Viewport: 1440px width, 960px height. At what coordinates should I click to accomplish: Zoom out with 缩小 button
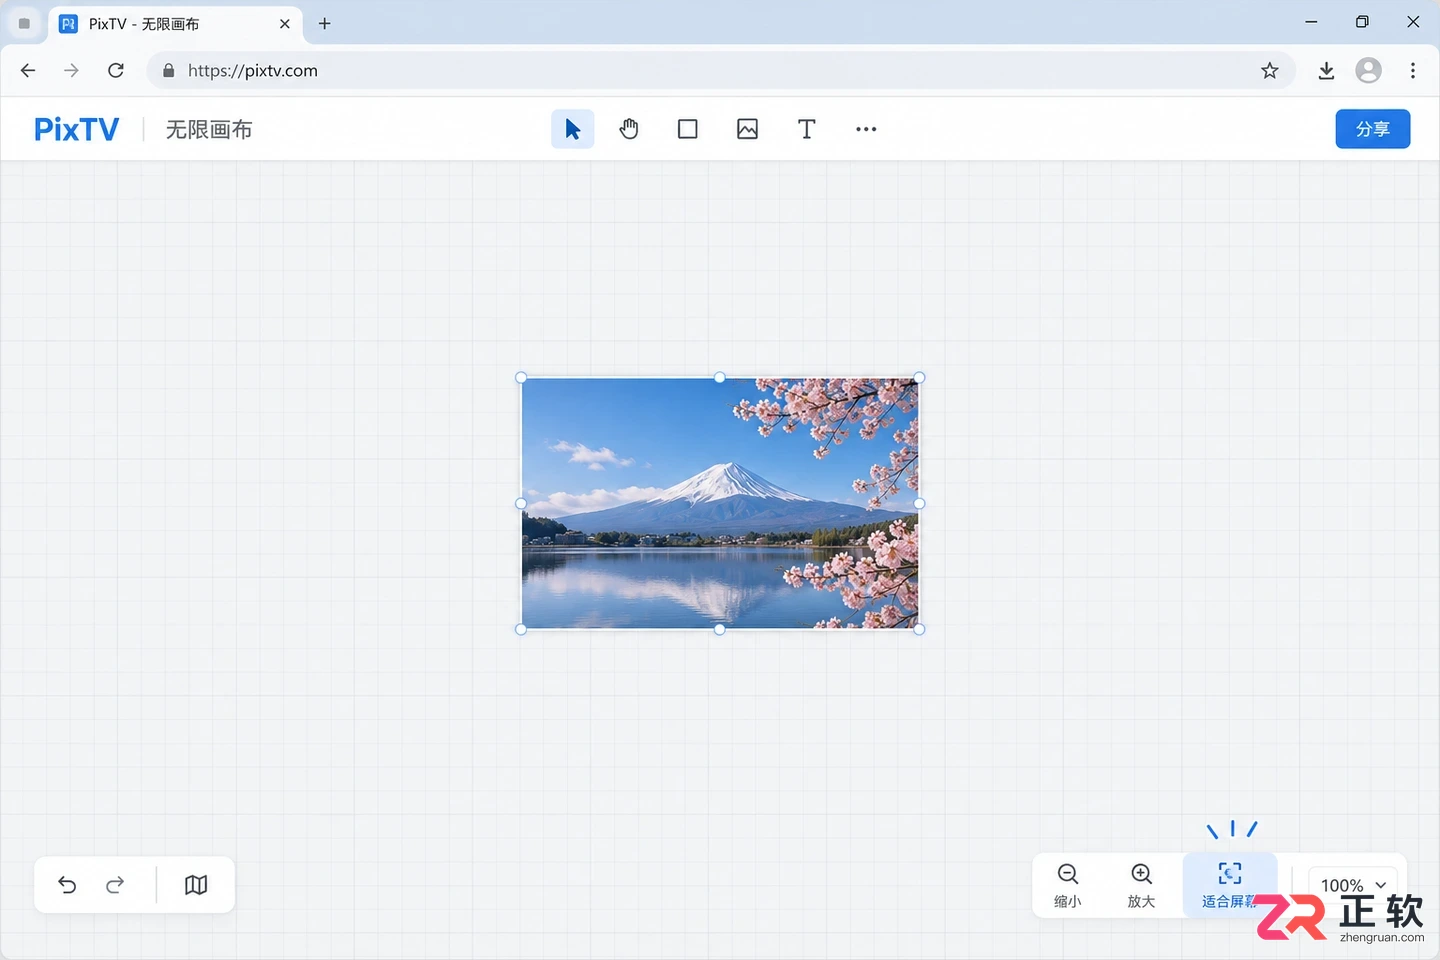point(1068,885)
